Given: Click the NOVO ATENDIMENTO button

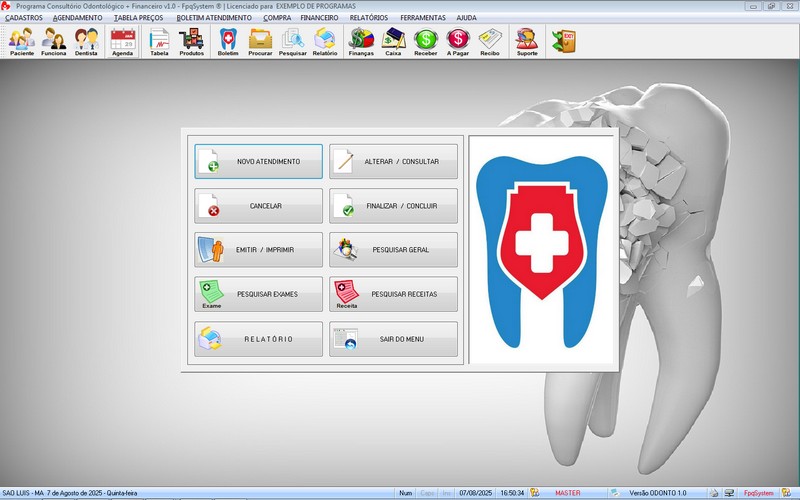Looking at the screenshot, I should [x=259, y=161].
